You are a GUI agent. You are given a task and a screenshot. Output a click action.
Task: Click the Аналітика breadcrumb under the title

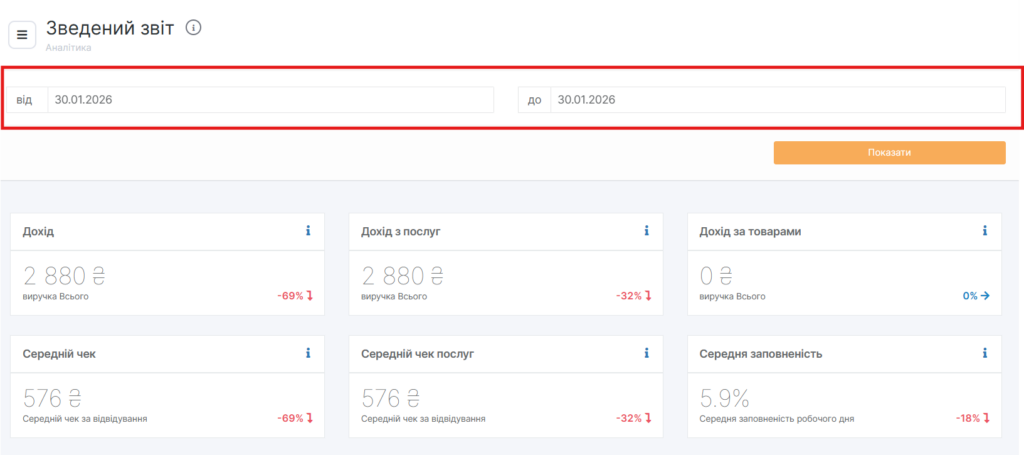tap(68, 47)
